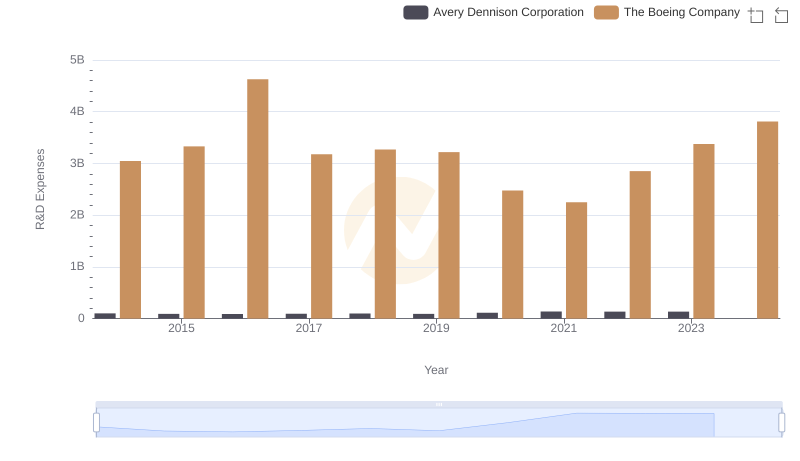This screenshot has width=800, height=461.
Task: Click the 2019 x-axis label
Action: coord(436,328)
